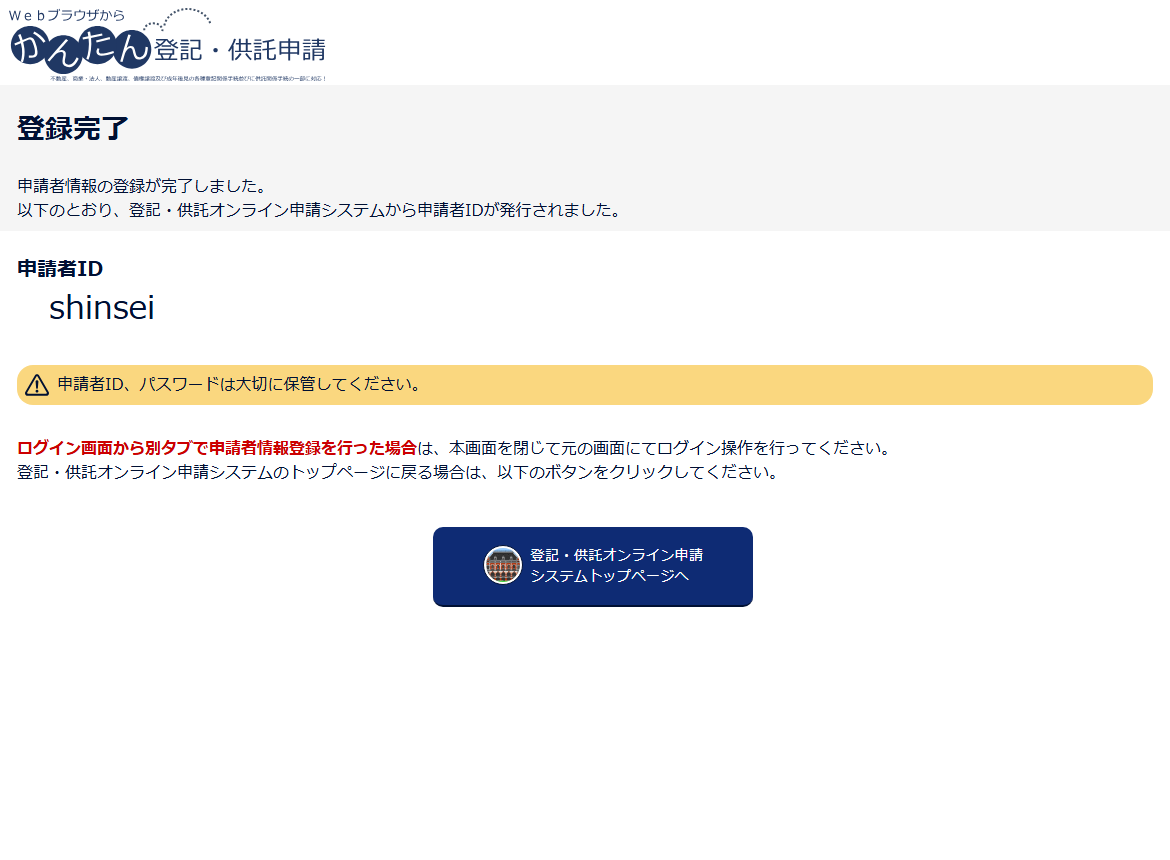Viewport: 1170px width, 860px height.
Task: Click the tiny caption line beneath the logo
Action: 188,78
